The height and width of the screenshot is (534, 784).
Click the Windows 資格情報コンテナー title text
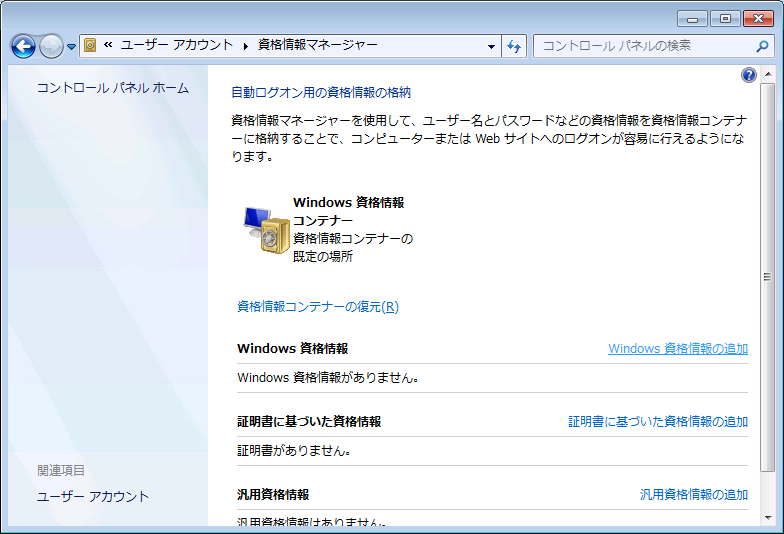click(348, 212)
